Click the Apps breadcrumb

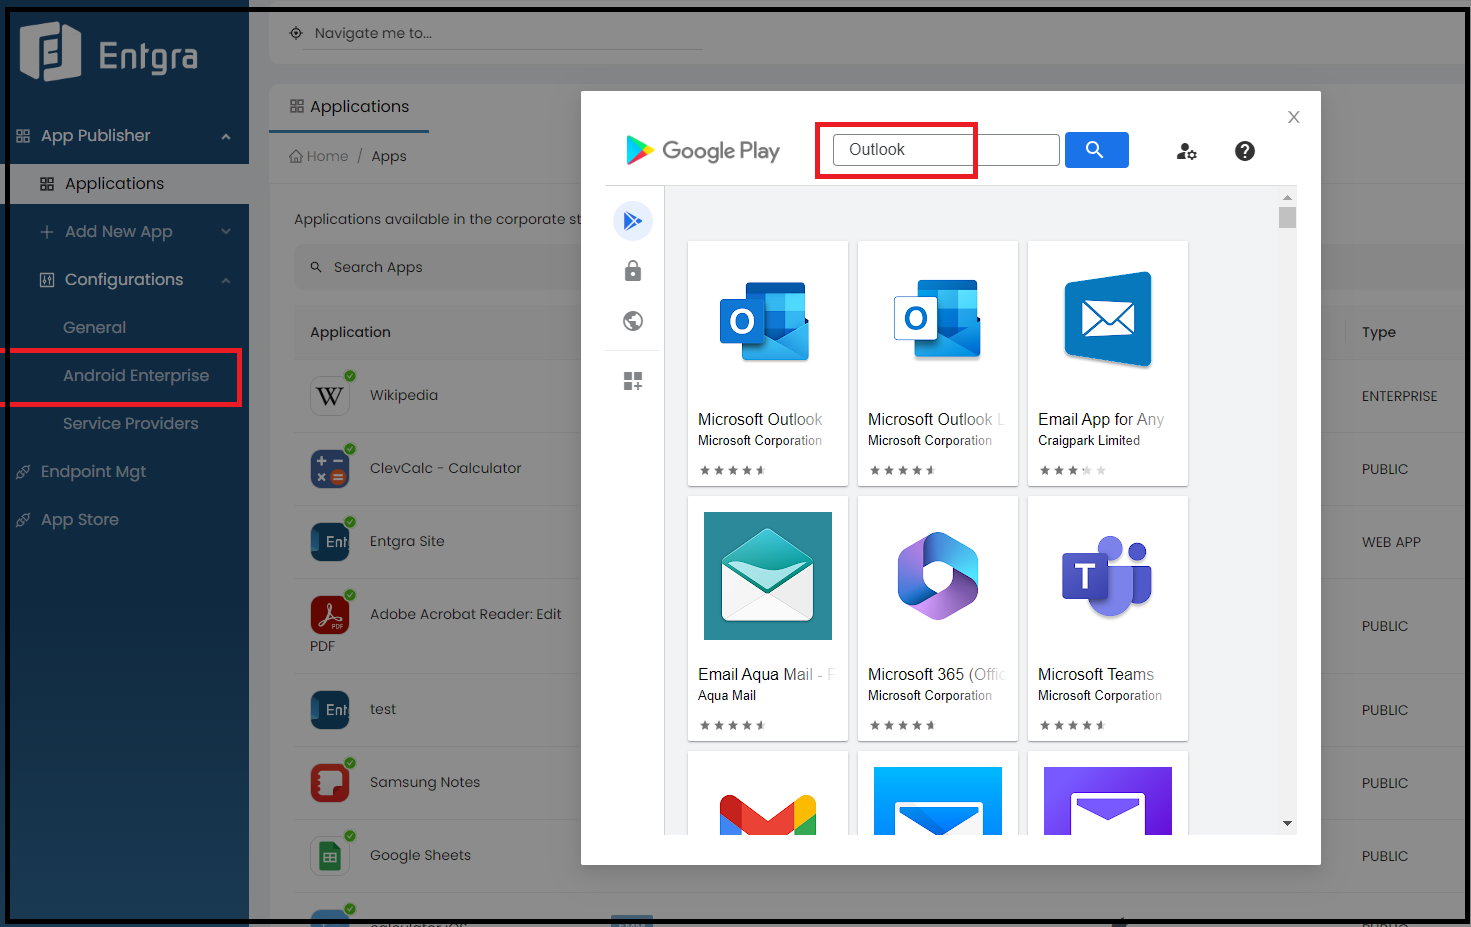pyautogui.click(x=389, y=156)
